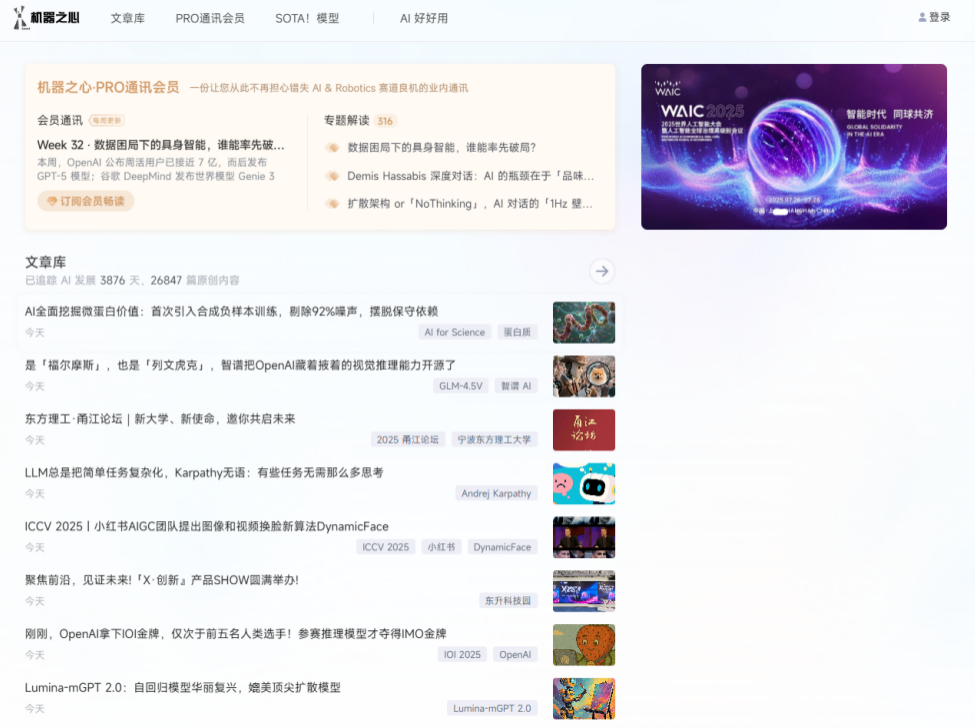Image resolution: width=976 pixels, height=728 pixels.
Task: Click the 蛋白质 tag
Action: (517, 332)
